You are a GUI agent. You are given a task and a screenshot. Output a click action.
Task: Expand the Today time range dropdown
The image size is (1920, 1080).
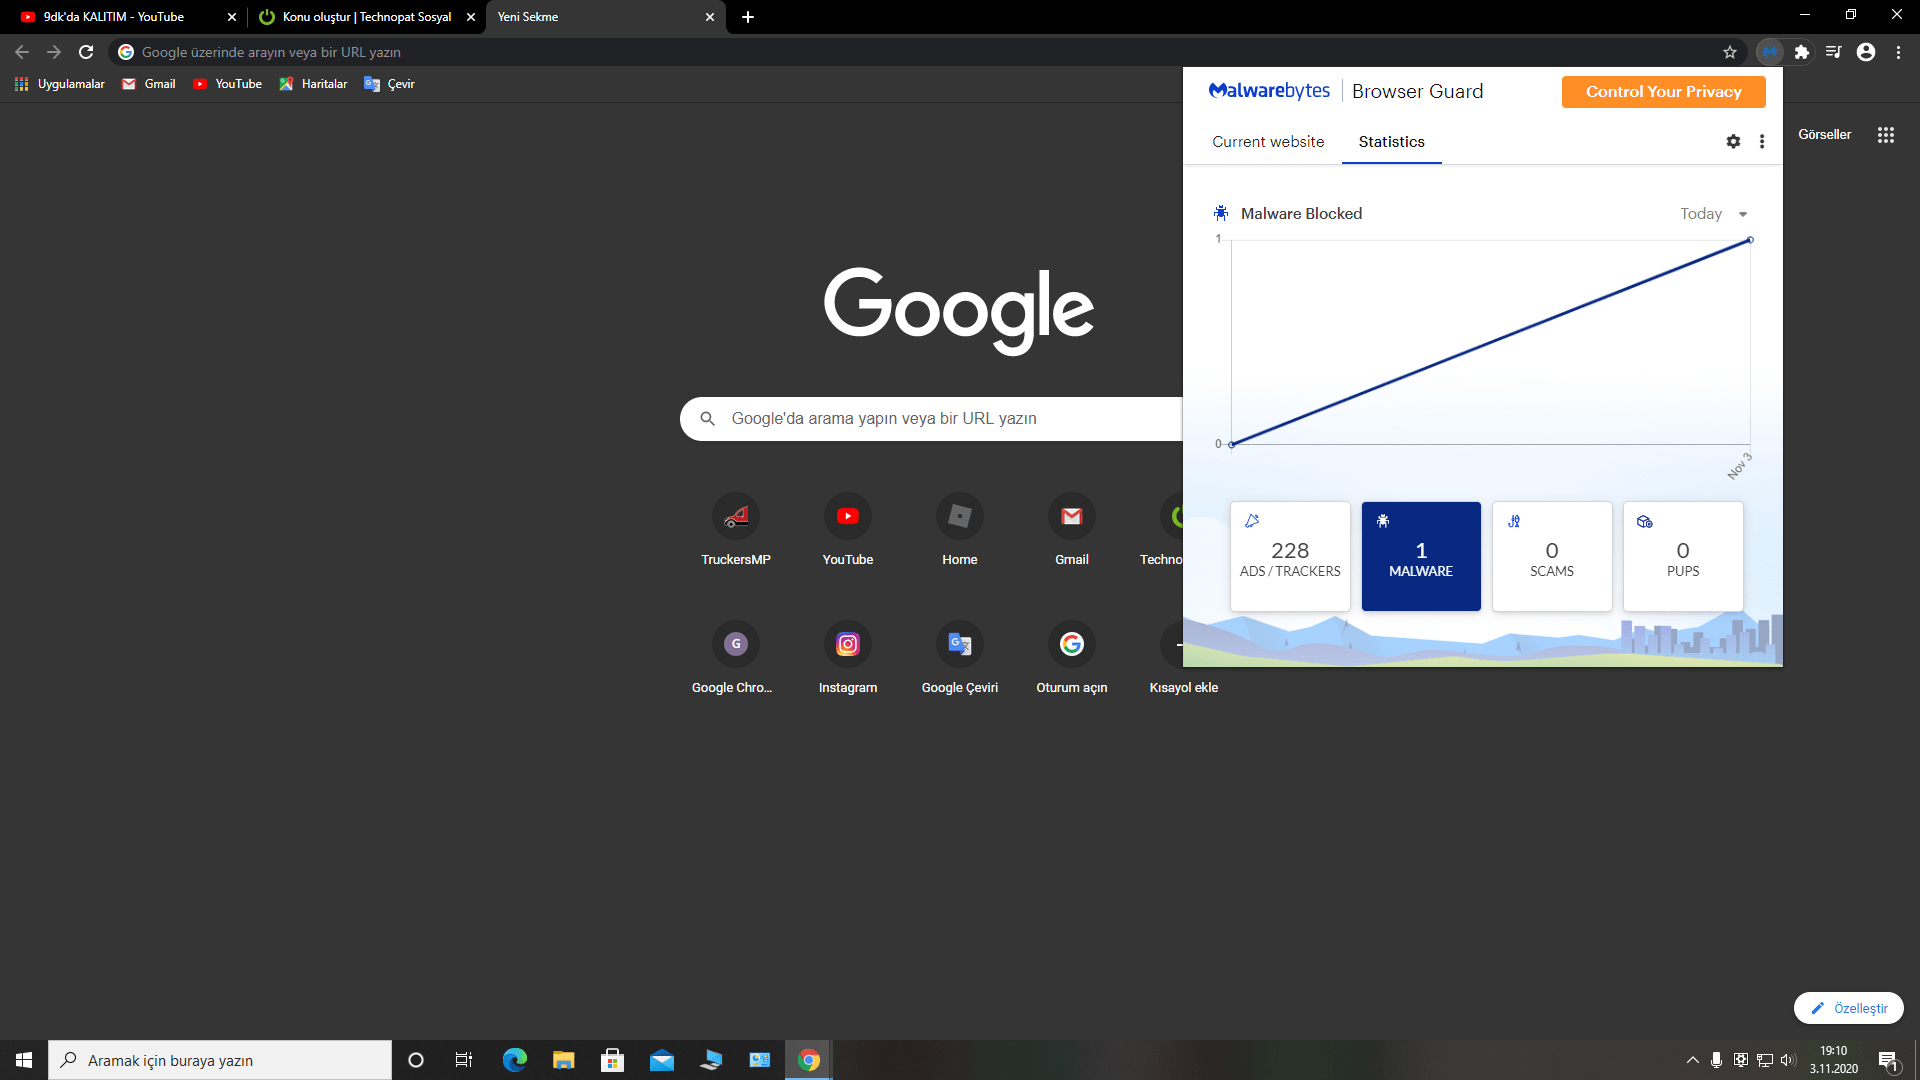click(x=1714, y=214)
